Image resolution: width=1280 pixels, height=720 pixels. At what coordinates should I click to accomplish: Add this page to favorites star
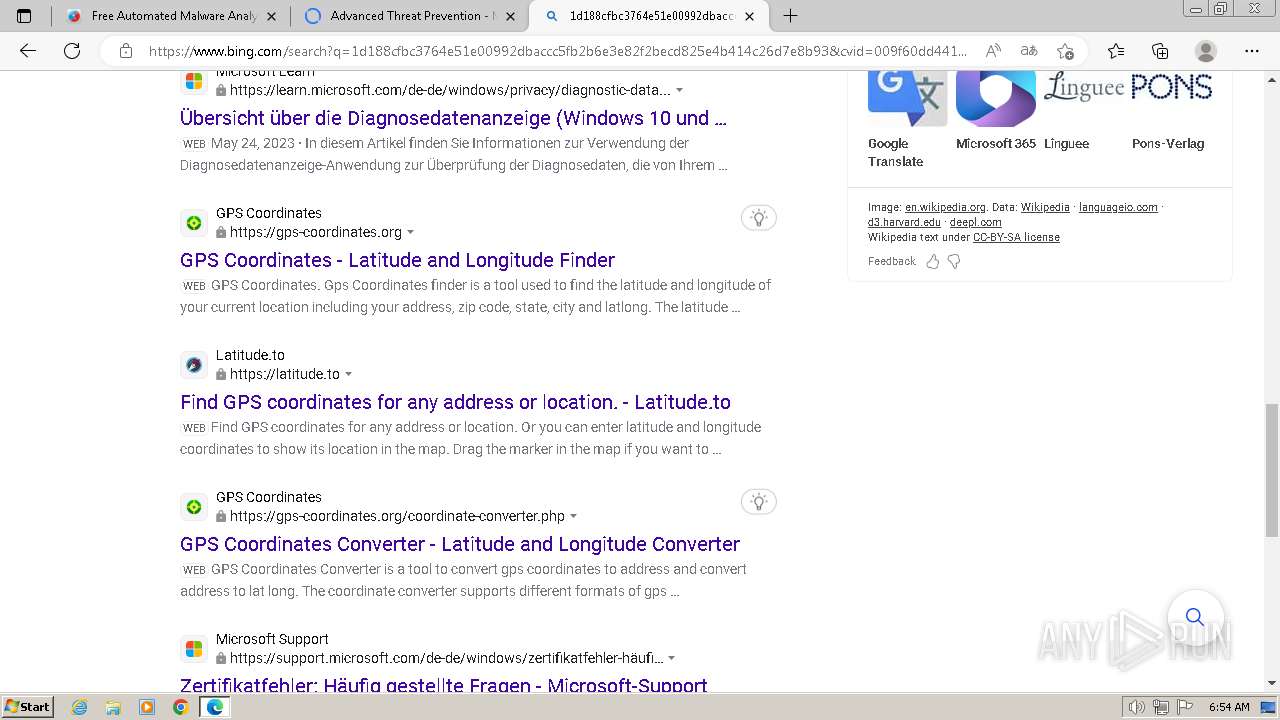(x=1066, y=51)
